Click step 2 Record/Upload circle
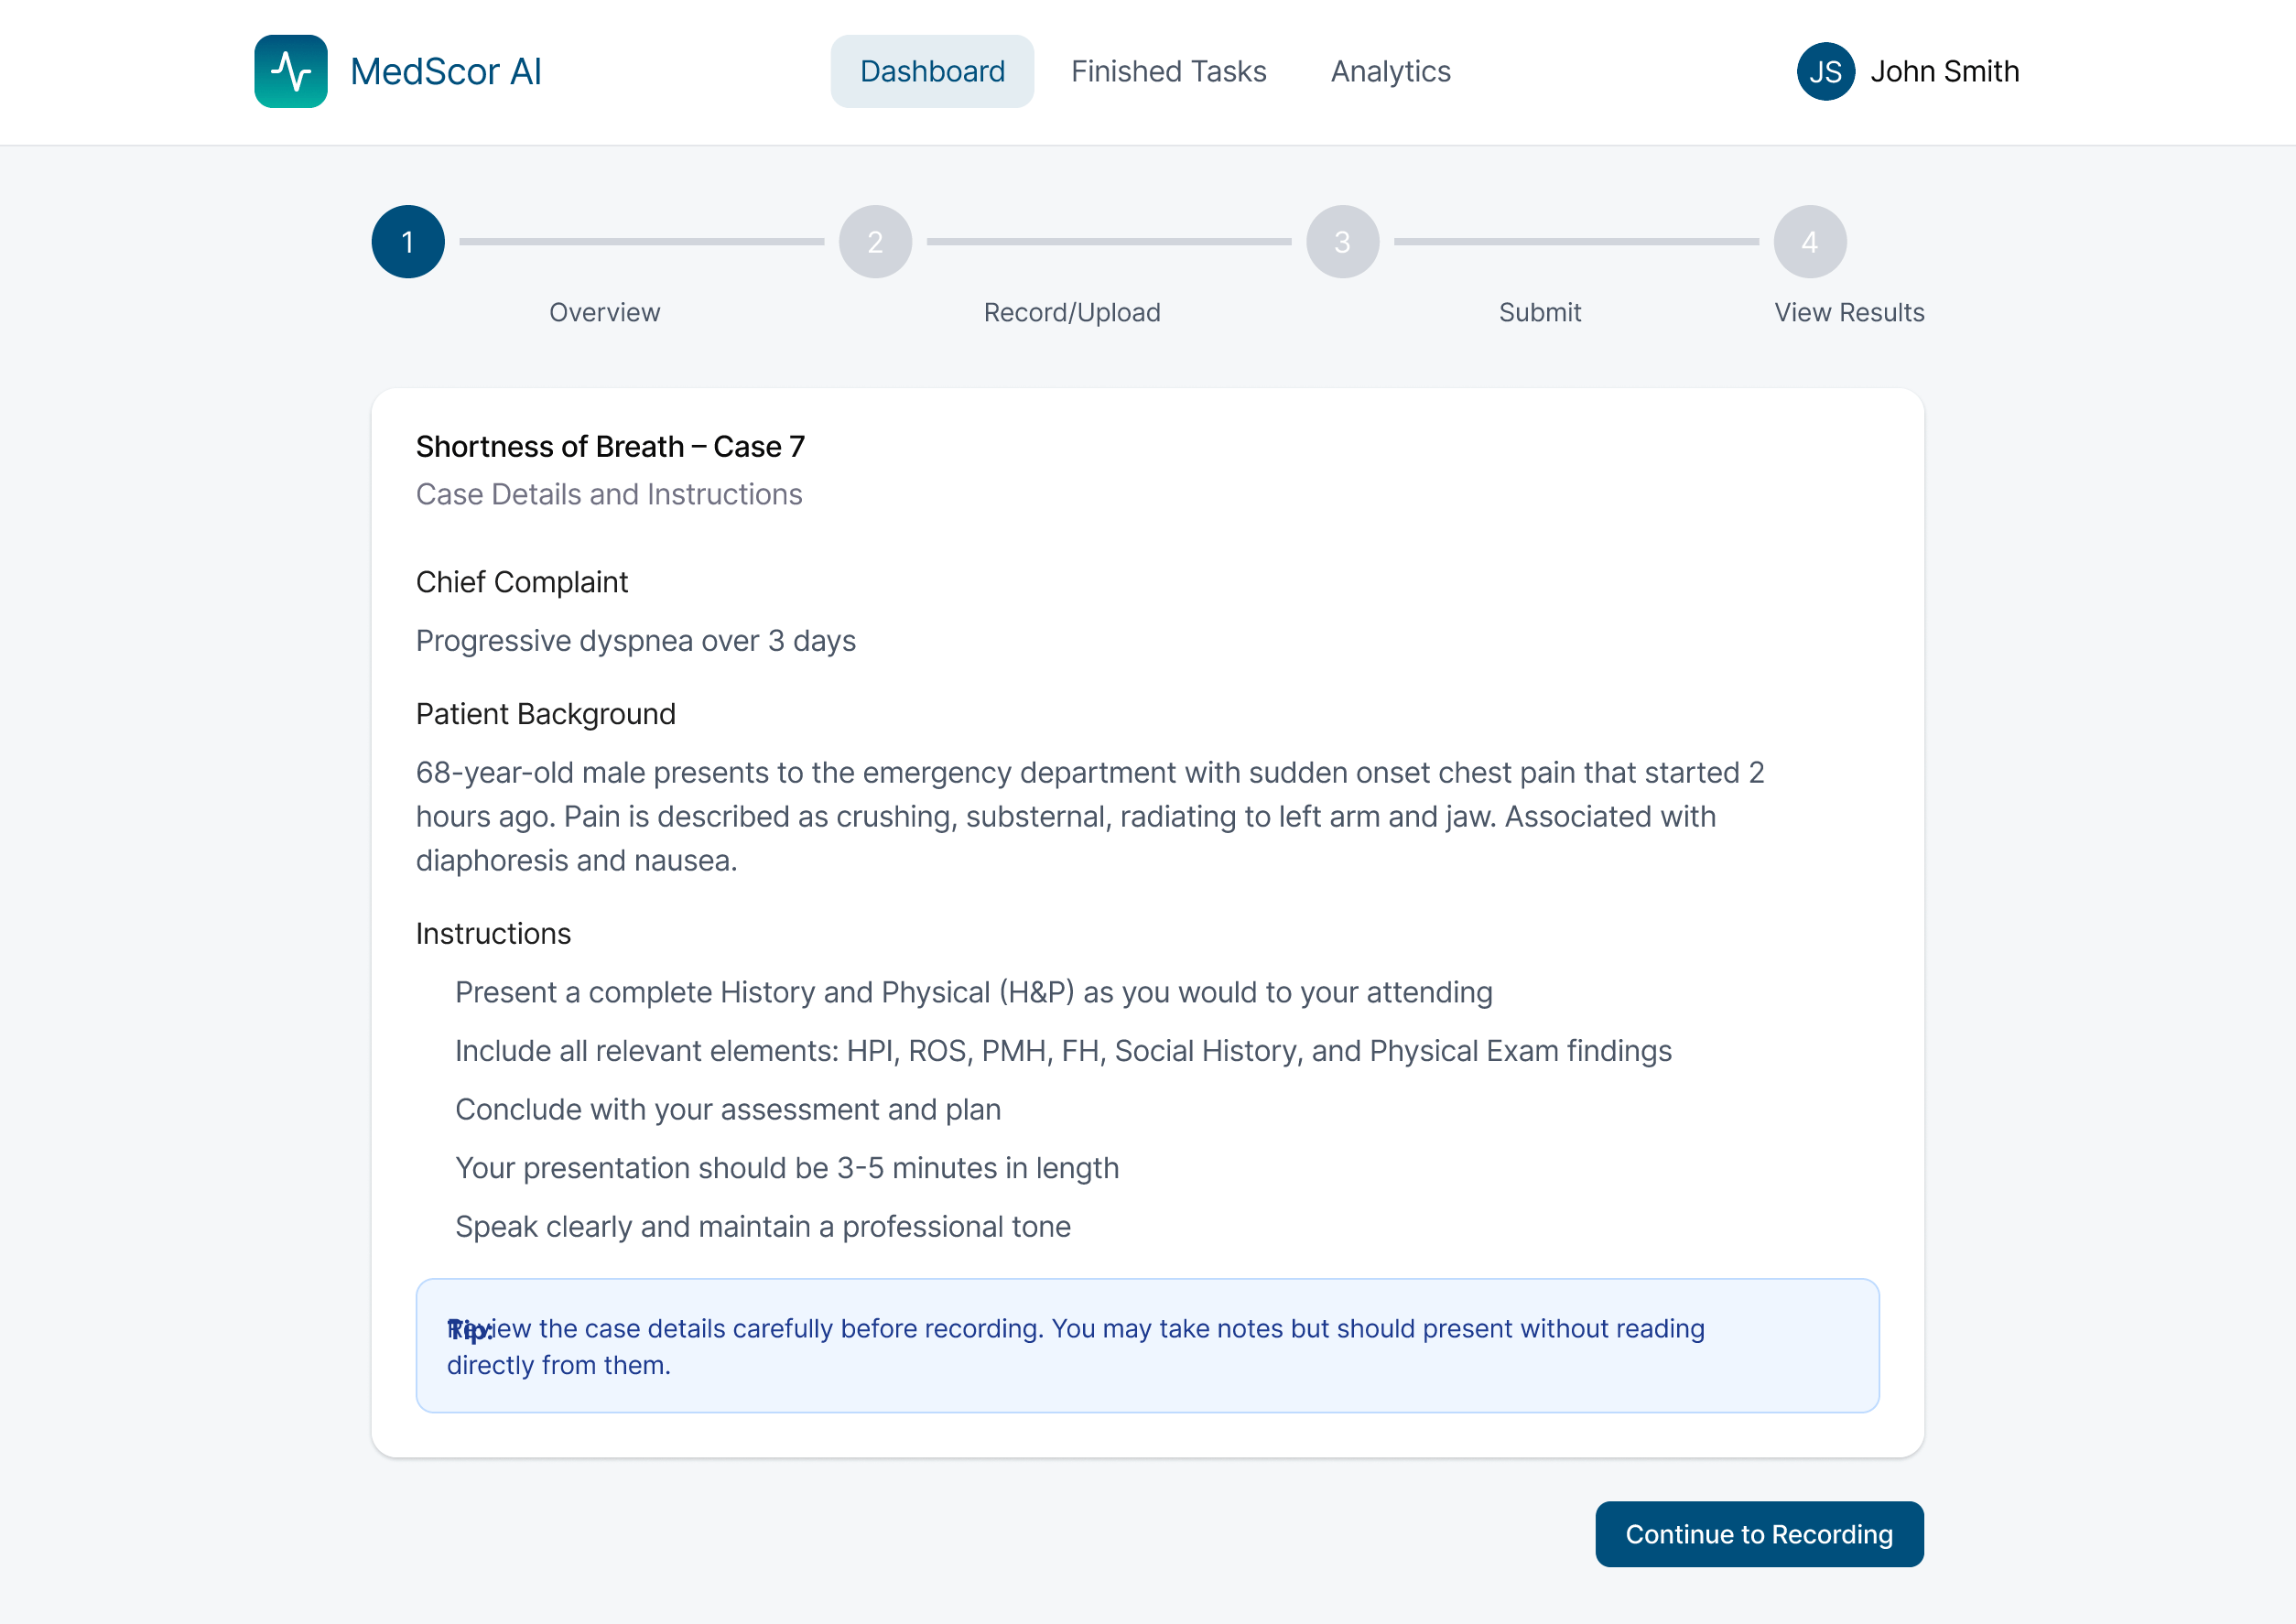This screenshot has height=1624, width=2296. click(x=875, y=241)
